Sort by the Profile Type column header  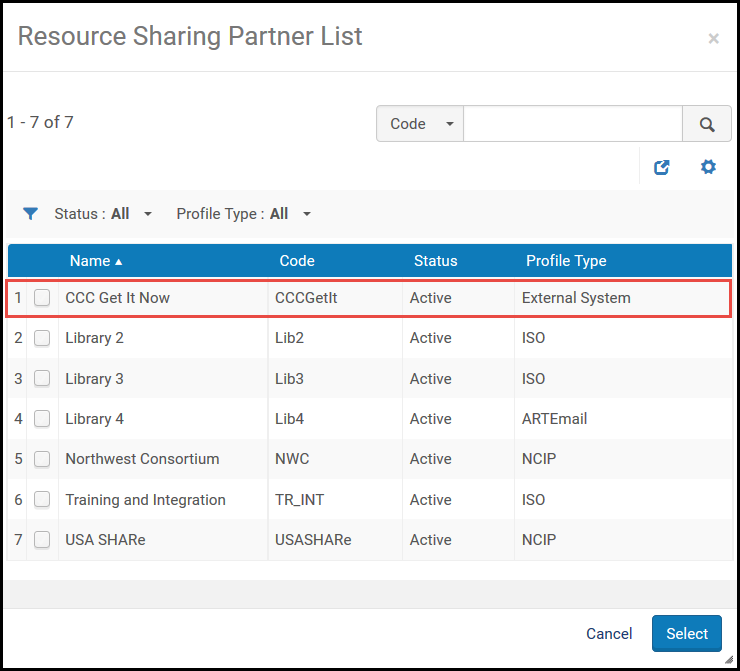(x=566, y=260)
